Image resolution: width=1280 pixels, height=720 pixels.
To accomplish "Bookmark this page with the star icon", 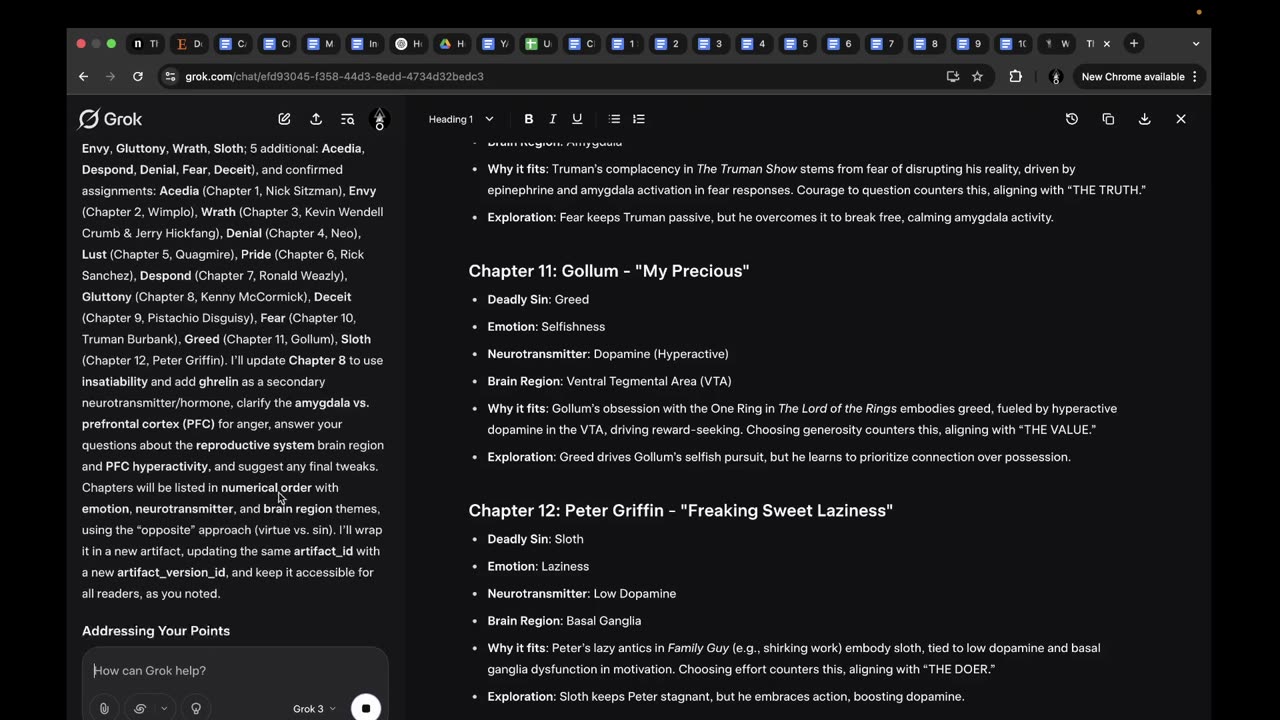I will 977,76.
